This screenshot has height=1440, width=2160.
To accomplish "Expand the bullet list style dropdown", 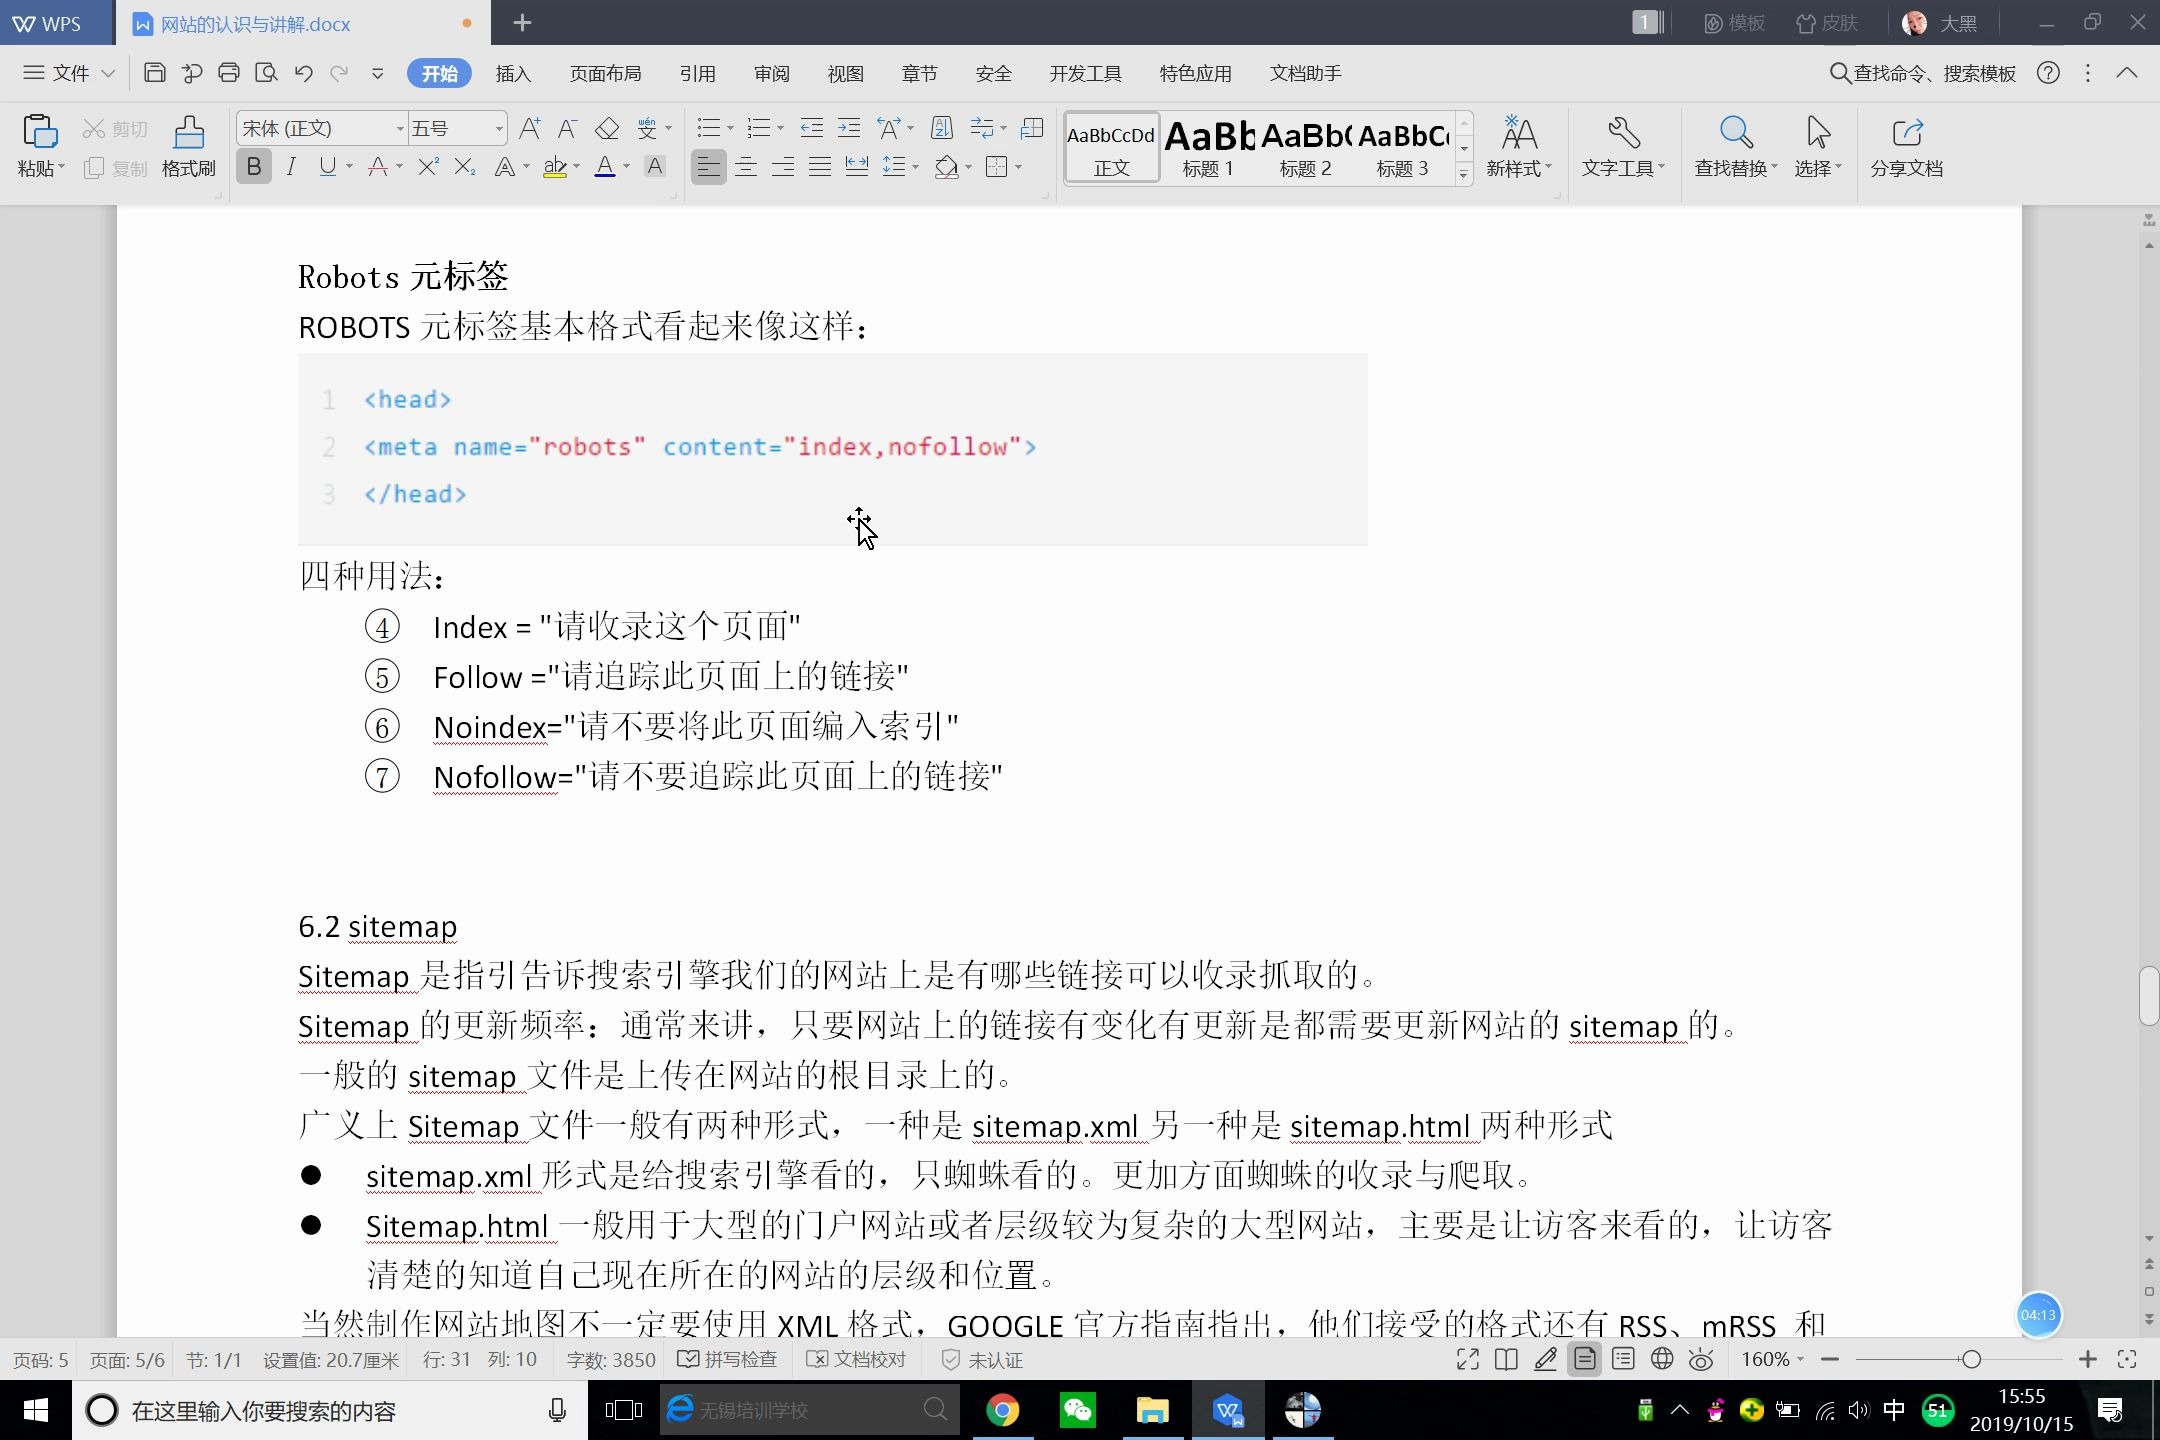I will [730, 129].
